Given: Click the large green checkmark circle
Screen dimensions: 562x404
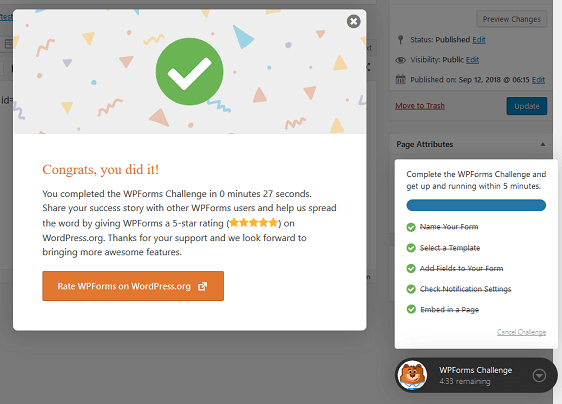Looking at the screenshot, I should [189, 72].
